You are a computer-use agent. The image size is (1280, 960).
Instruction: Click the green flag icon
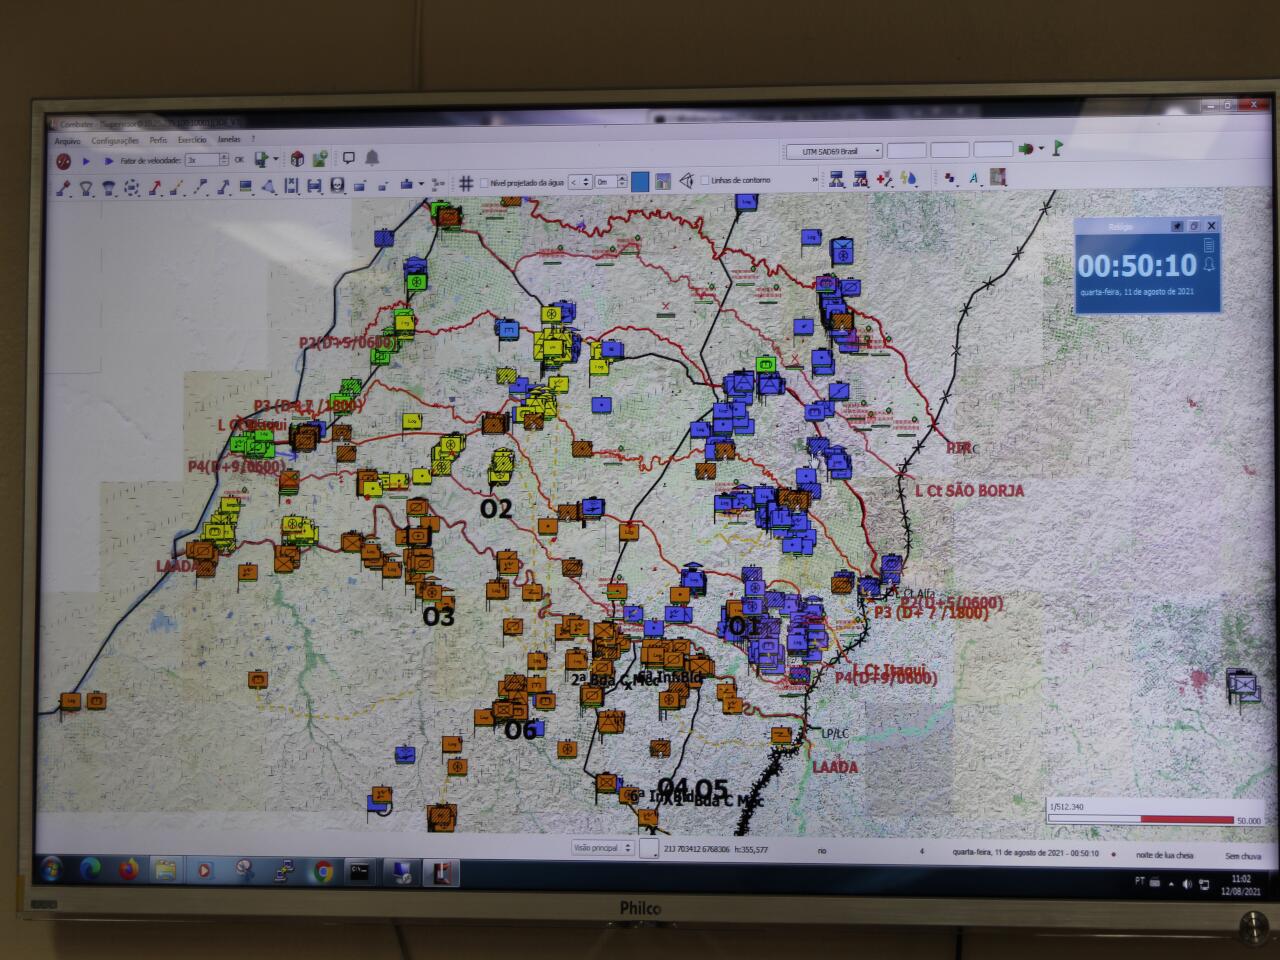pyautogui.click(x=1057, y=149)
